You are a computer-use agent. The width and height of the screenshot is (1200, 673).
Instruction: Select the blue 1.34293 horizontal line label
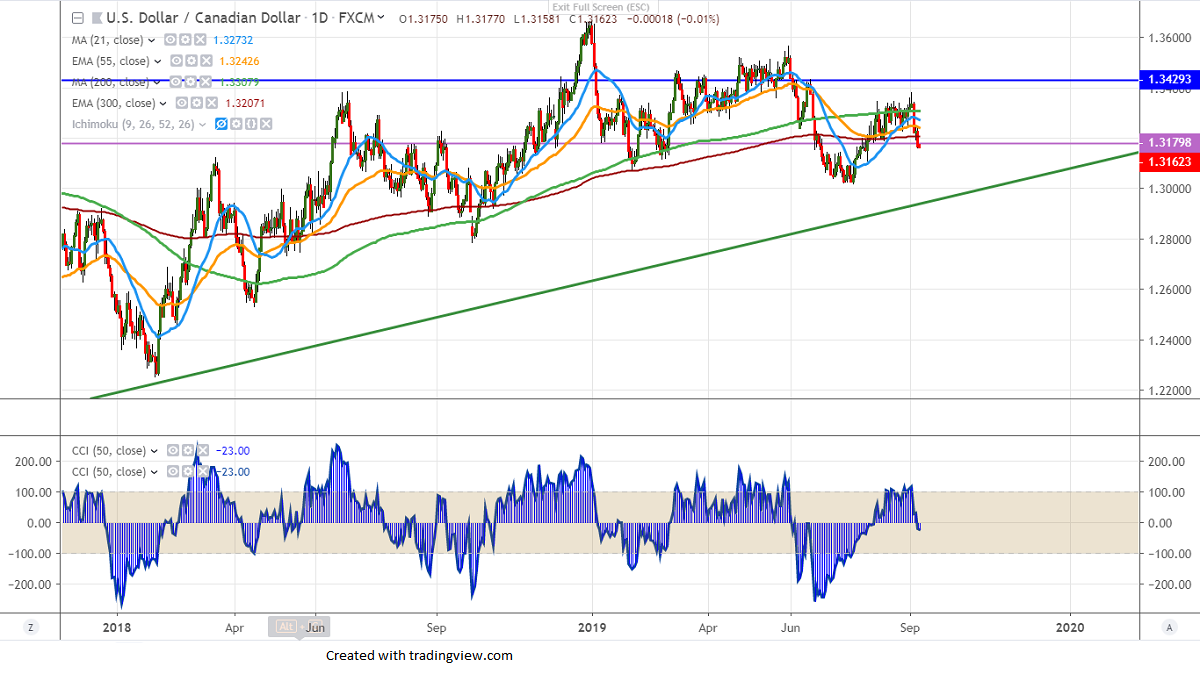(1166, 80)
